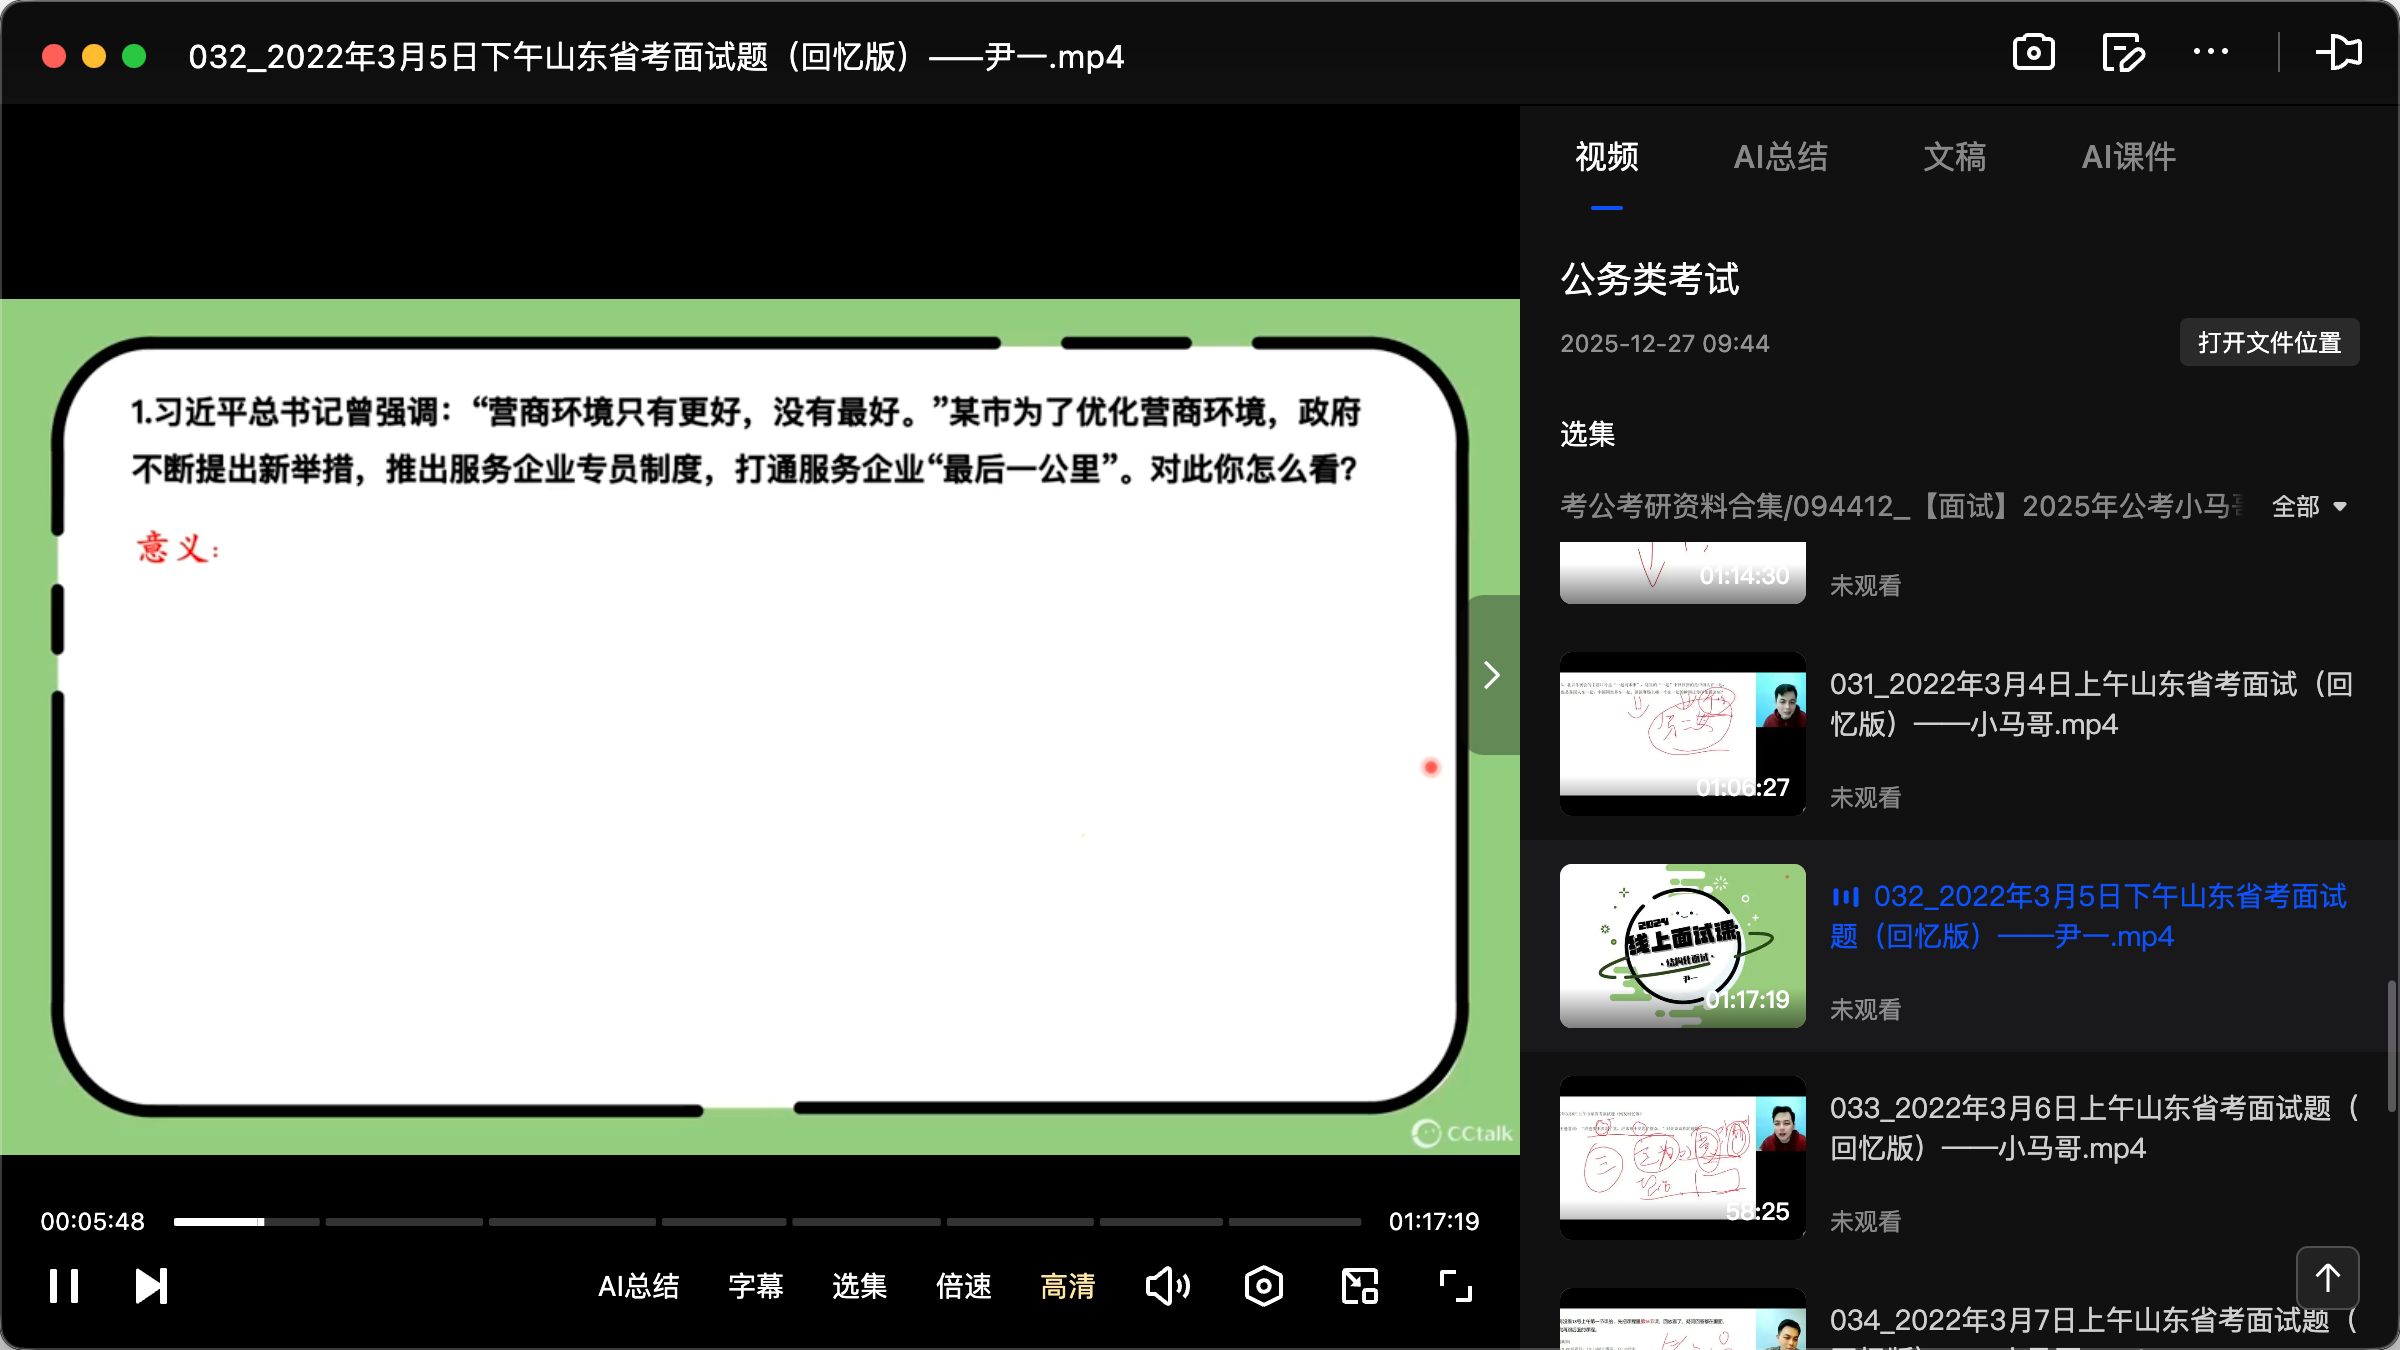Enter picture-in-picture mode
Viewport: 2400px width, 1350px height.
(x=1358, y=1286)
